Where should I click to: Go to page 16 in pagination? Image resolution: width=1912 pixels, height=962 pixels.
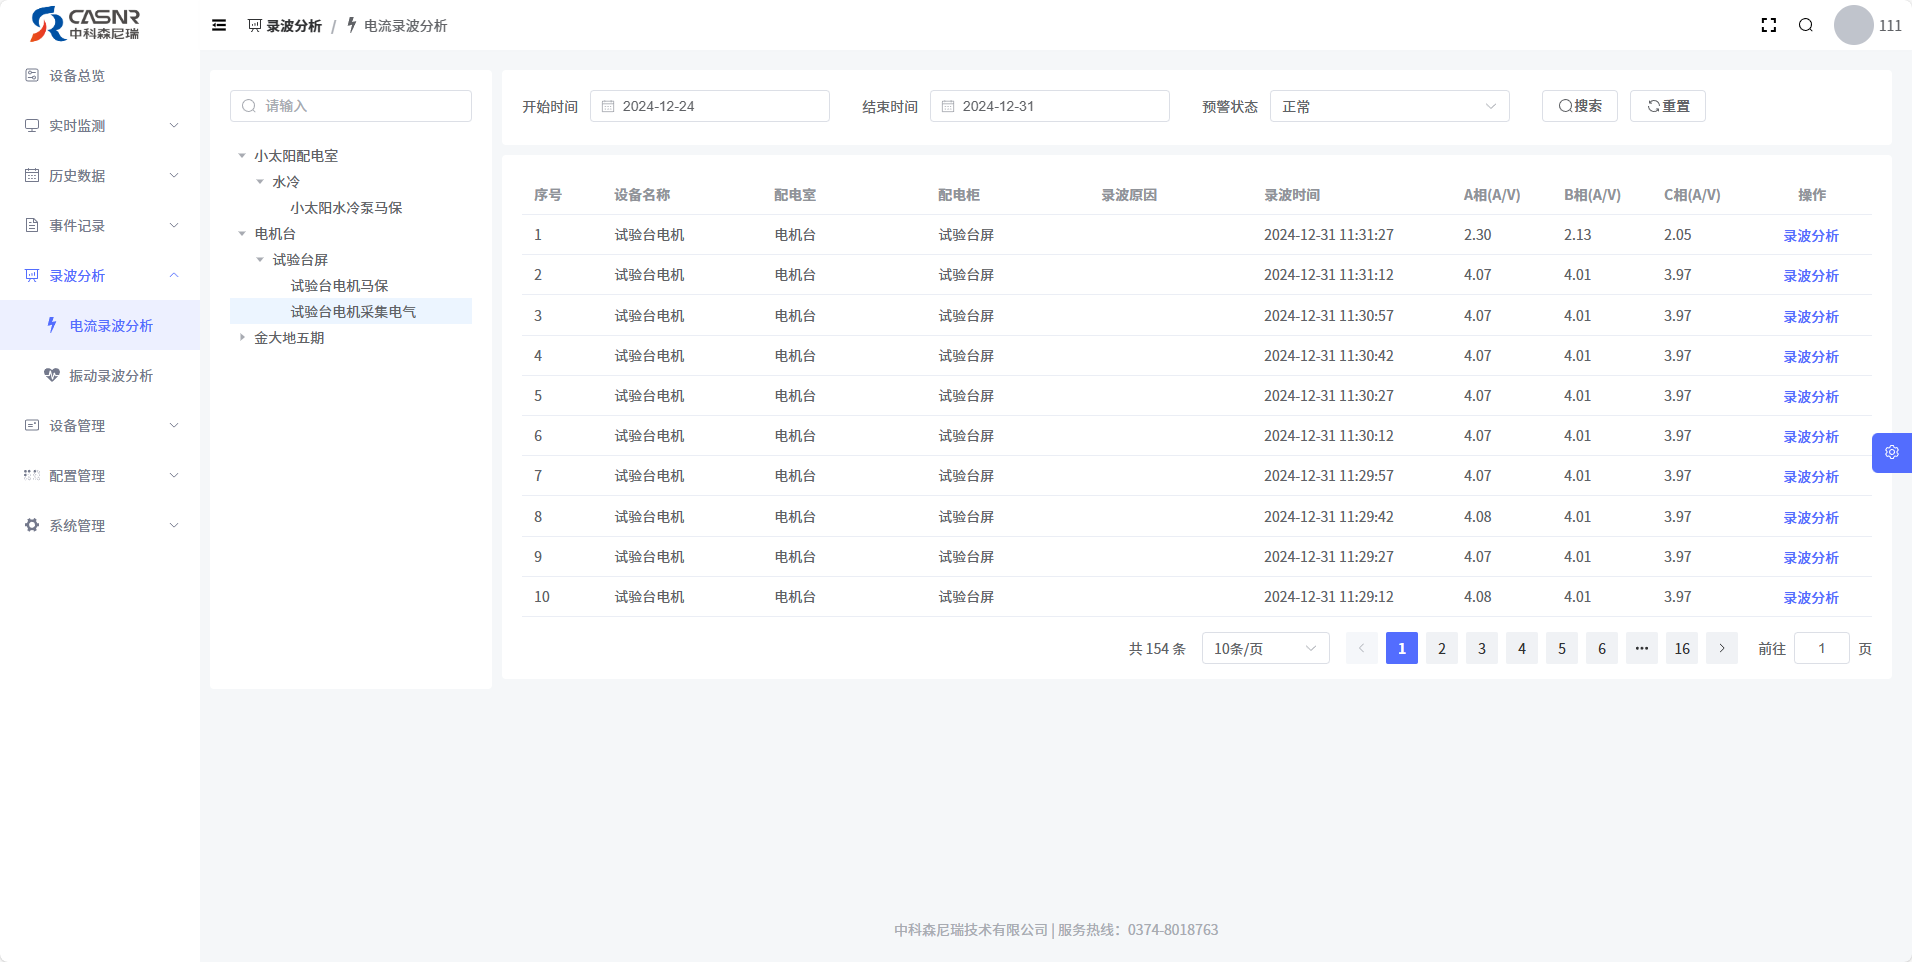point(1682,648)
